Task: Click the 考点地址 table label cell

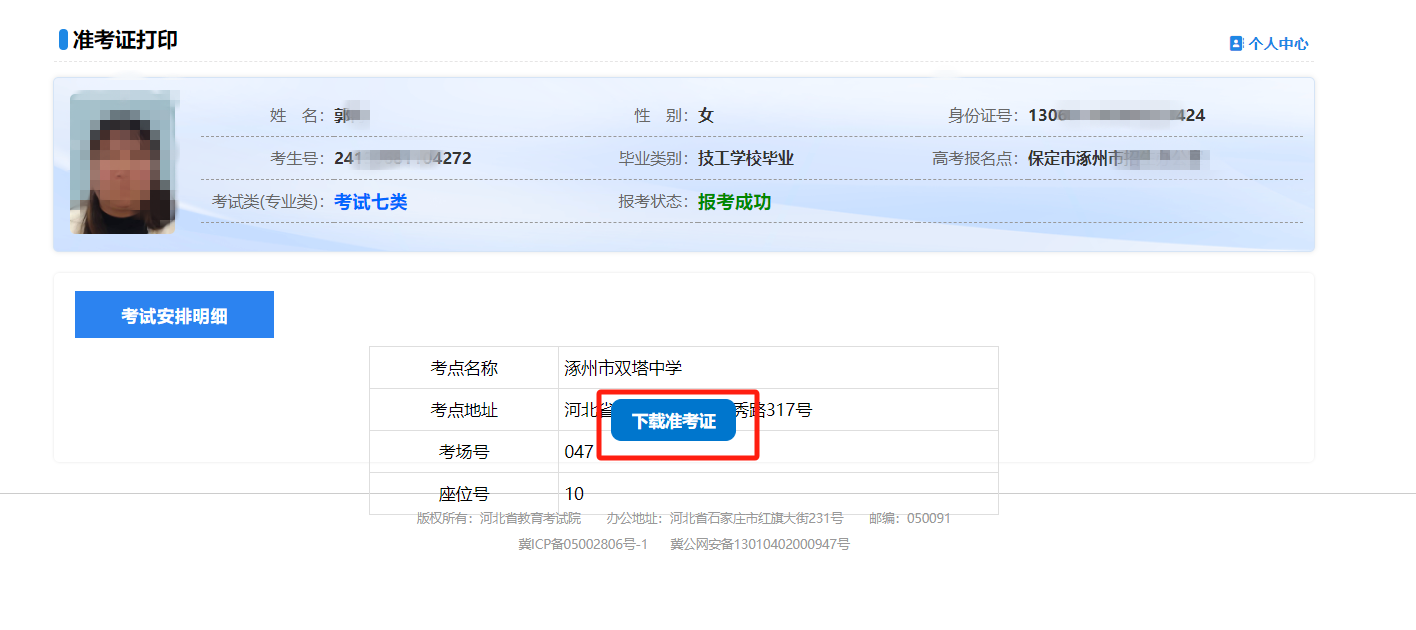Action: pos(464,410)
